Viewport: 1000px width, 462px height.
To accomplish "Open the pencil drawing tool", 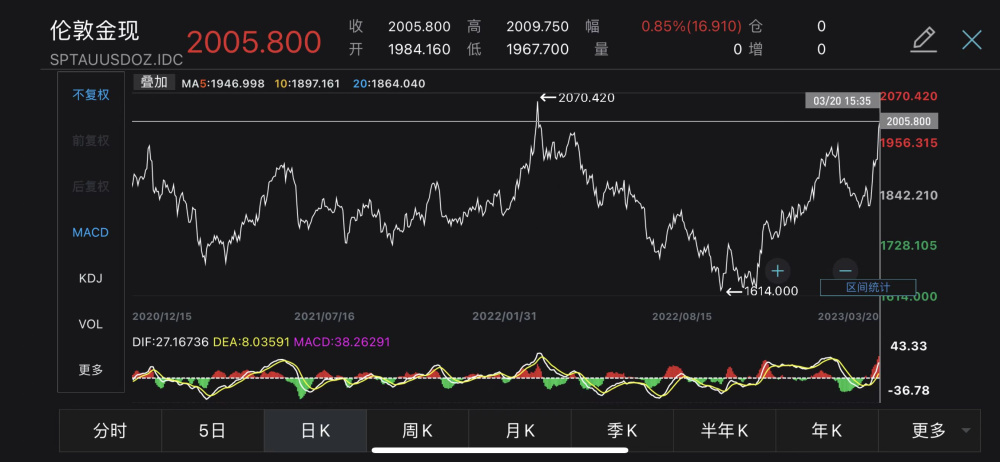I will (x=923, y=40).
